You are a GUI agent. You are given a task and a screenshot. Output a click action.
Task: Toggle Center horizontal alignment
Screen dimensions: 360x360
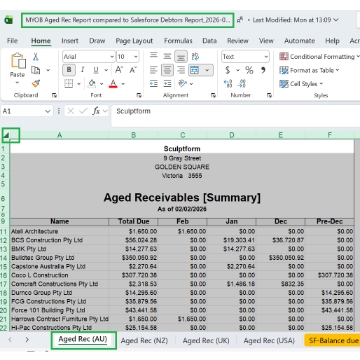(x=167, y=70)
